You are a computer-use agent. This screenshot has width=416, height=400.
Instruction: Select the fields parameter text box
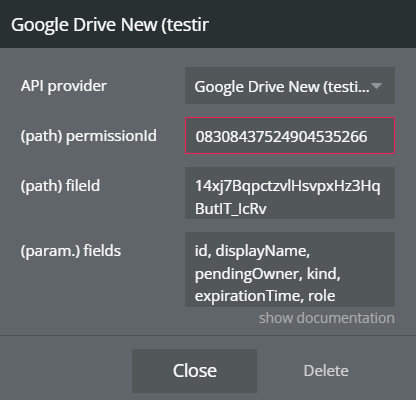coord(290,269)
